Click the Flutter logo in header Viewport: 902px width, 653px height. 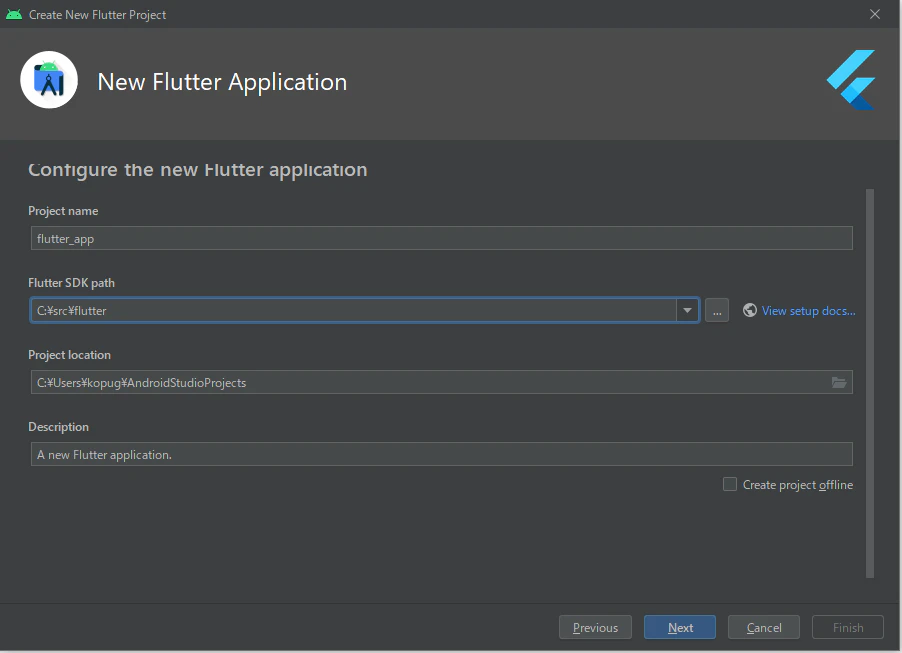click(x=851, y=80)
